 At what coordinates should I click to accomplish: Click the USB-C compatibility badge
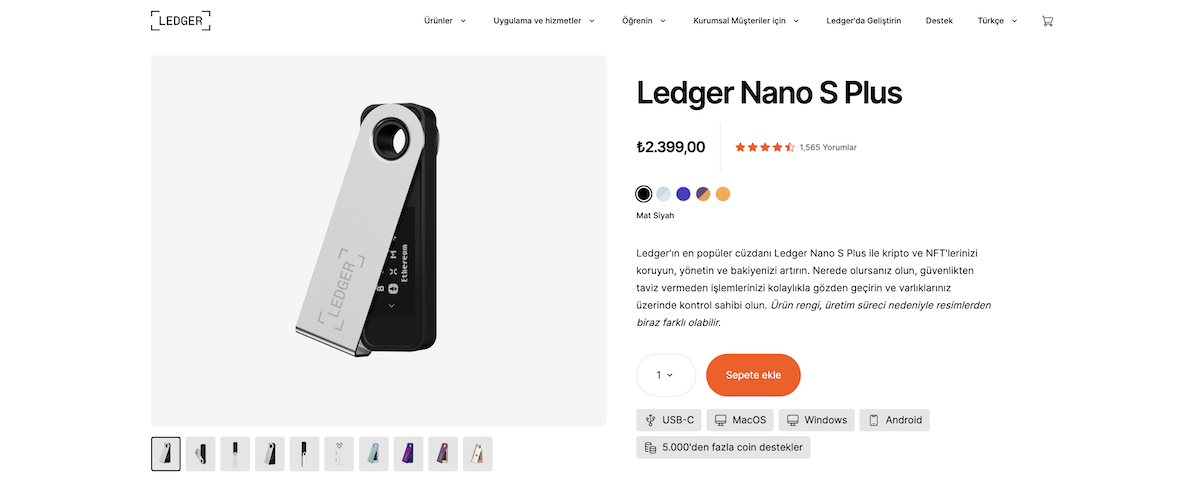tap(668, 420)
